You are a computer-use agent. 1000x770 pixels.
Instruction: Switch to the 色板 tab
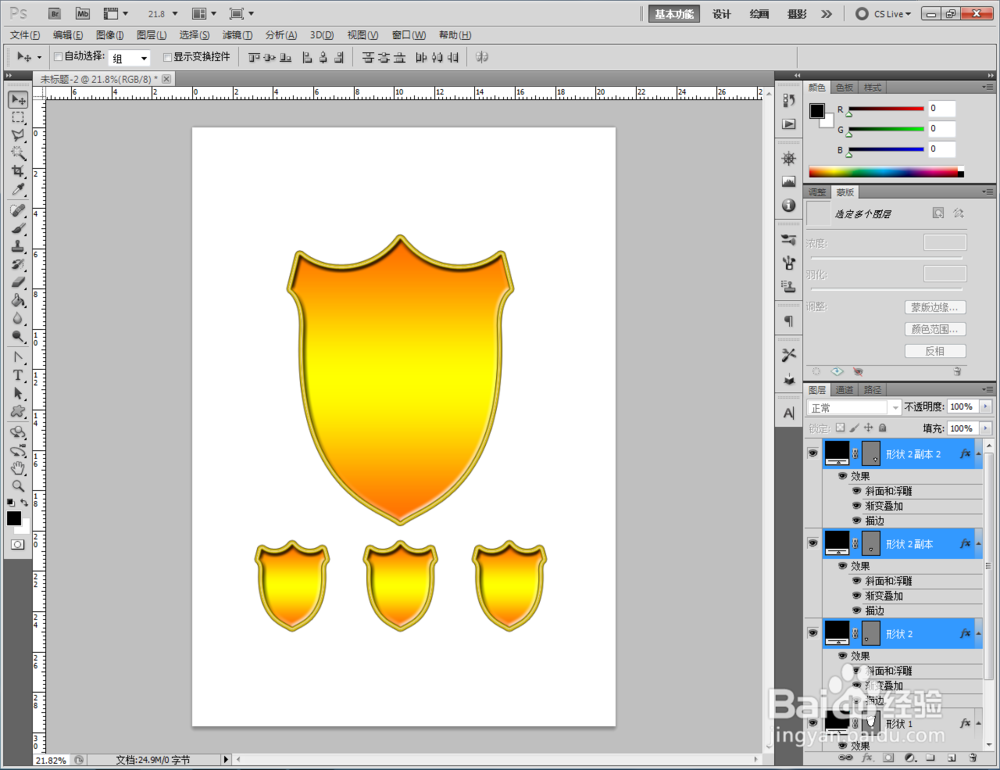[x=844, y=87]
